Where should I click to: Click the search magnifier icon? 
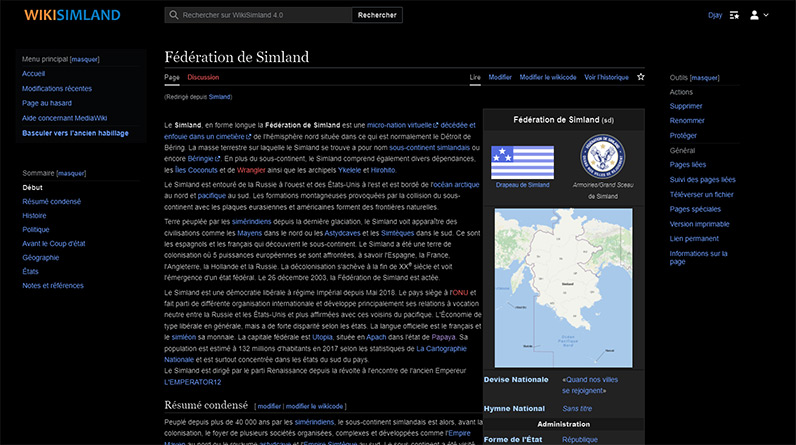pos(175,16)
